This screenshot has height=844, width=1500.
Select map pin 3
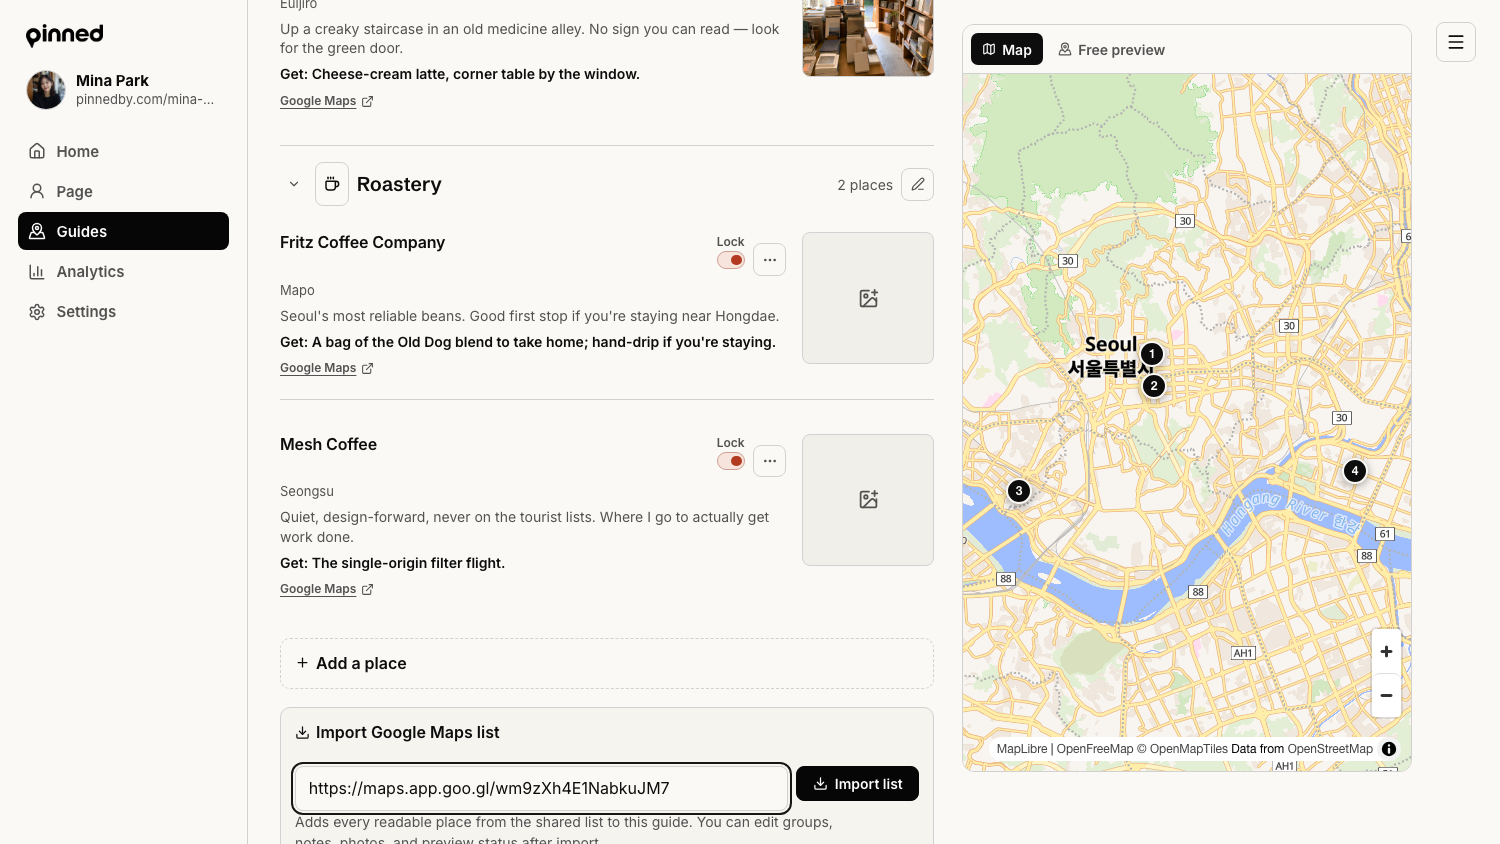pyautogui.click(x=1019, y=491)
